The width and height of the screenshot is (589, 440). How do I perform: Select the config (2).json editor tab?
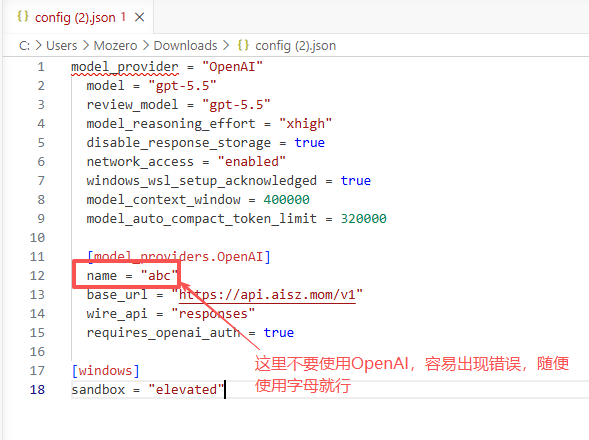tap(78, 17)
